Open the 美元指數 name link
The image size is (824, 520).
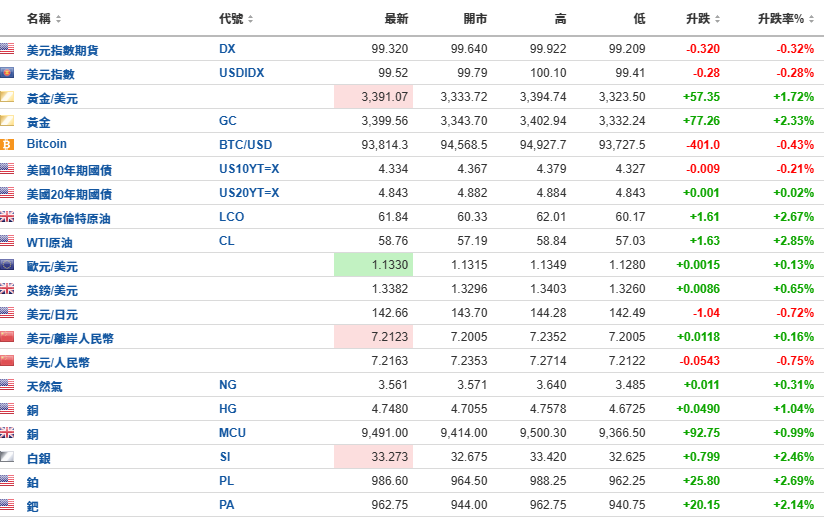[x=50, y=74]
